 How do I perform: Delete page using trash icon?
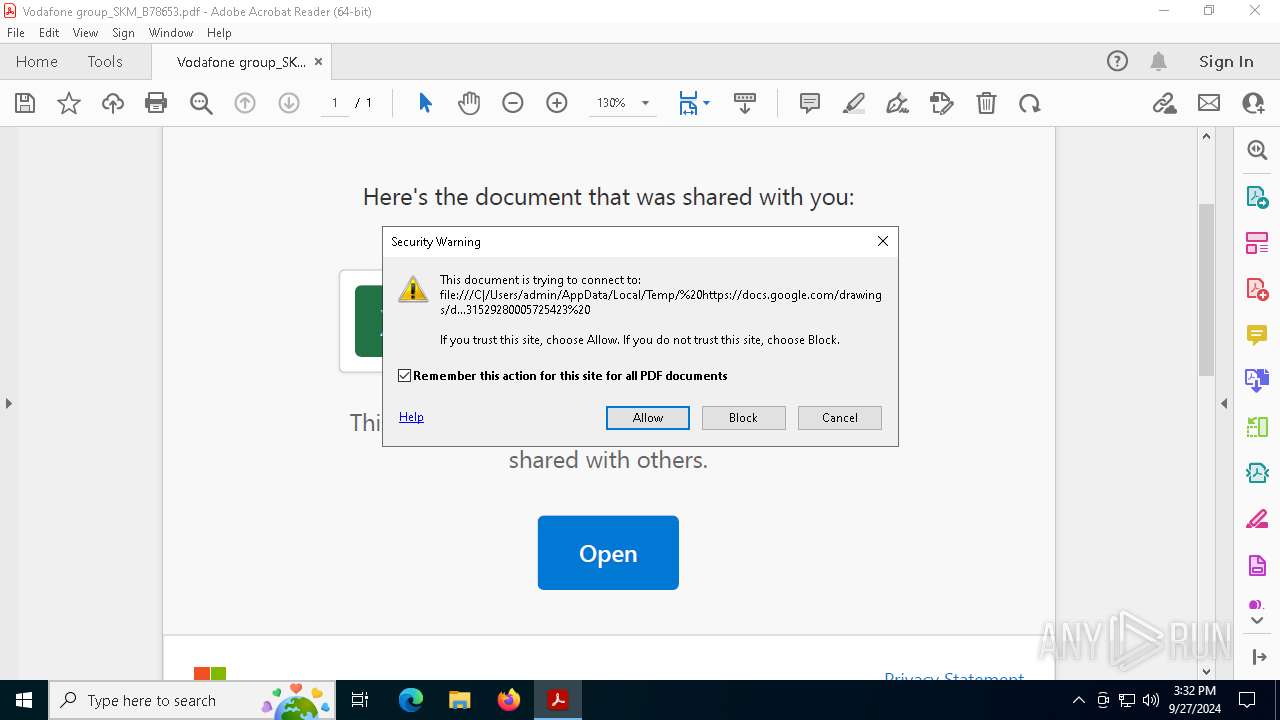click(x=986, y=103)
